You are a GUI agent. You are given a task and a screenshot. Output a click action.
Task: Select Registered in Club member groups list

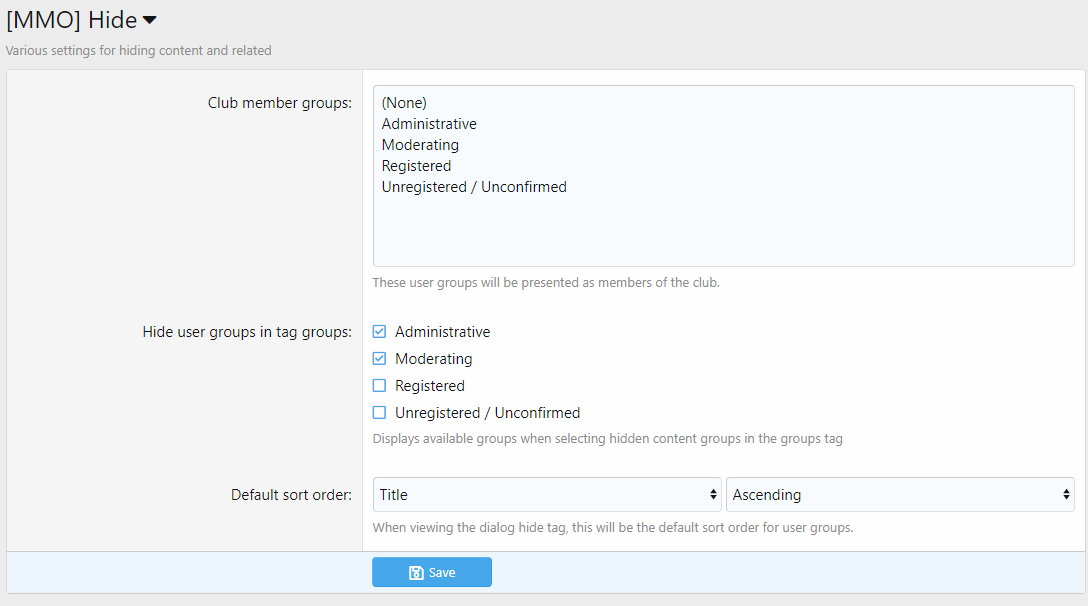coord(416,166)
